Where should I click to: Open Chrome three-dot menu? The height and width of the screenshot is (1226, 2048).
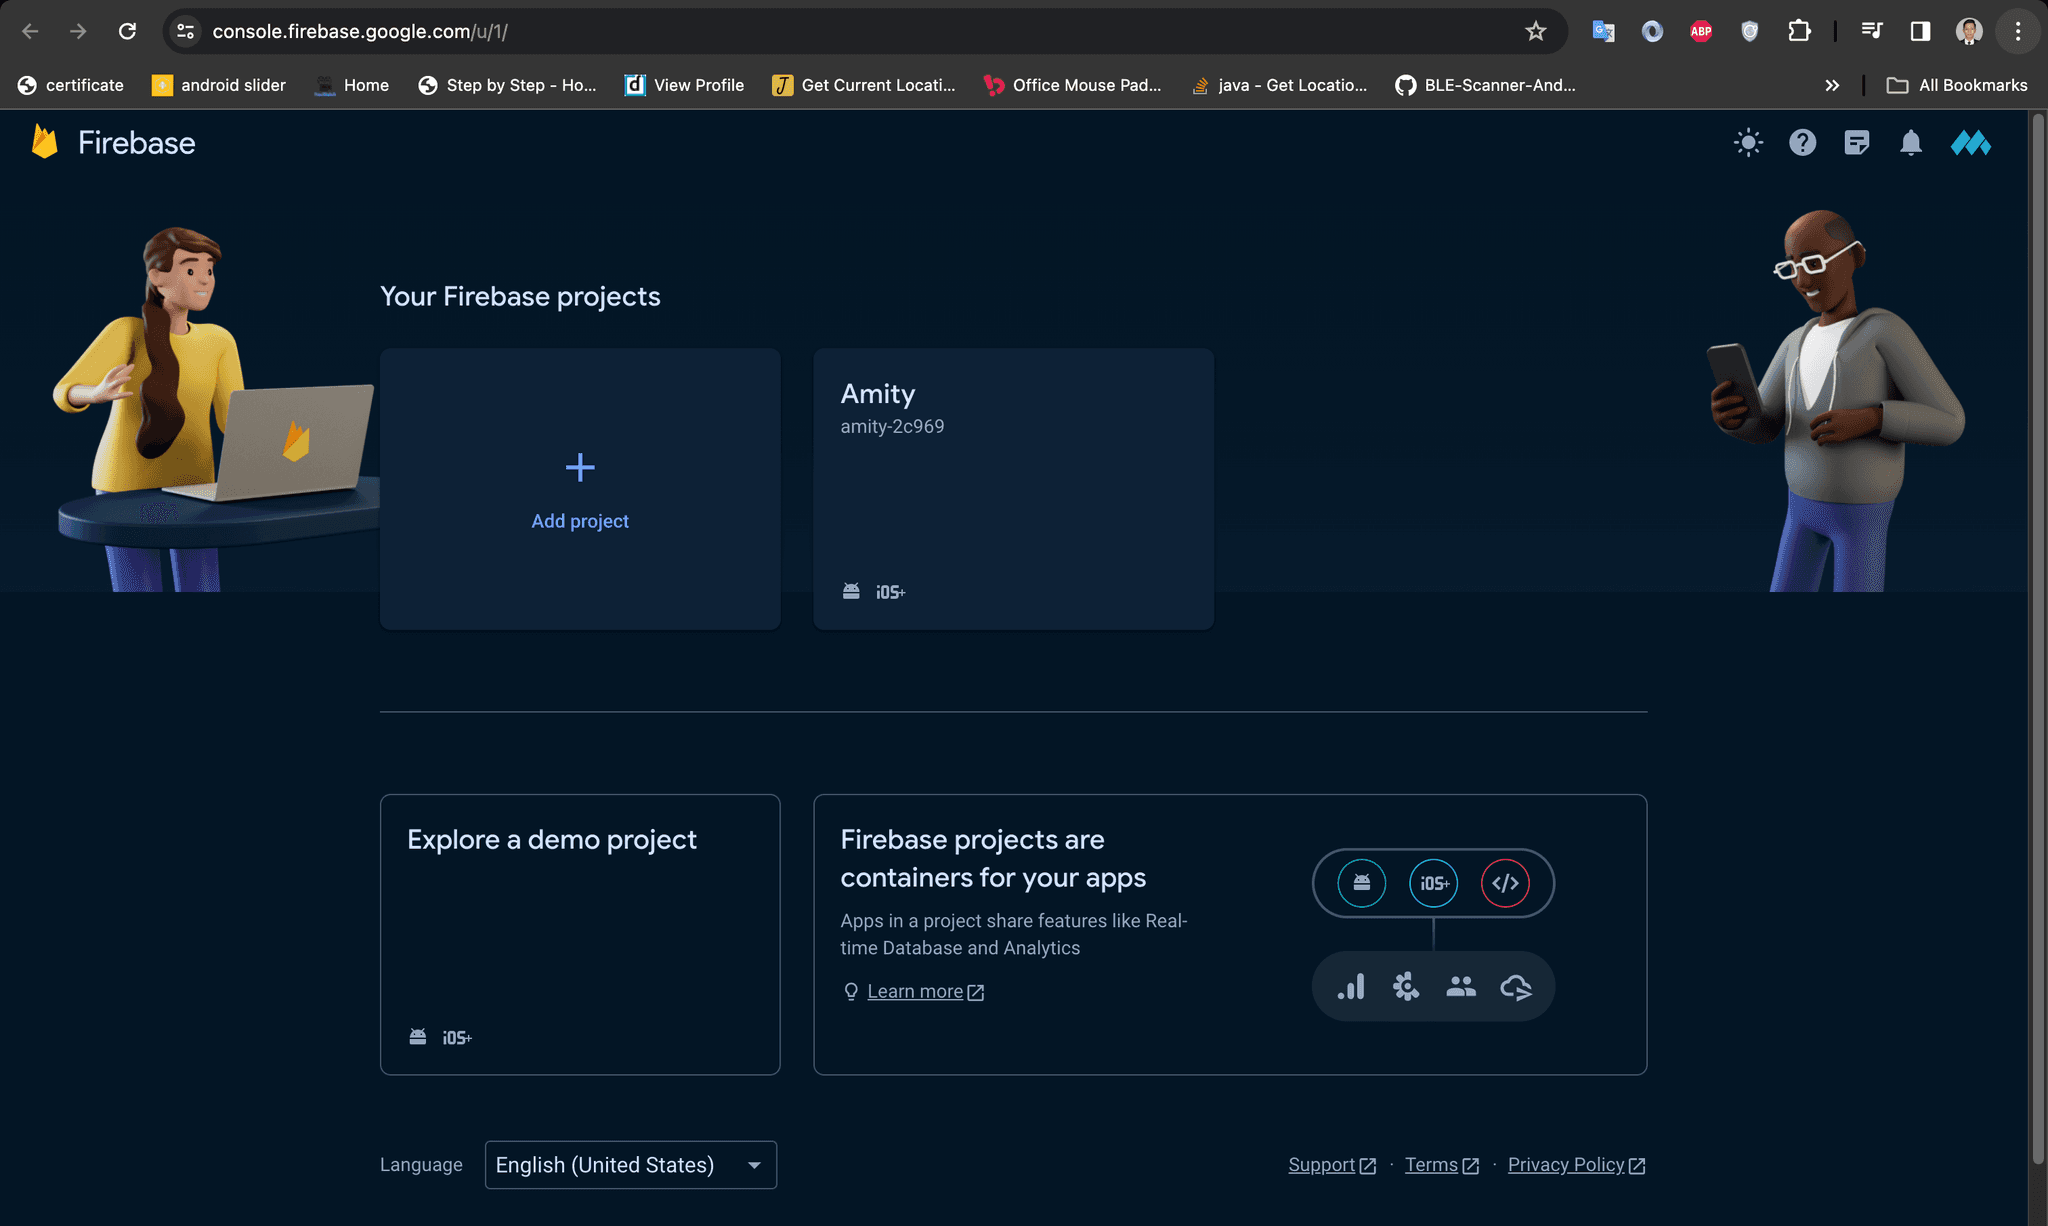tap(2018, 31)
